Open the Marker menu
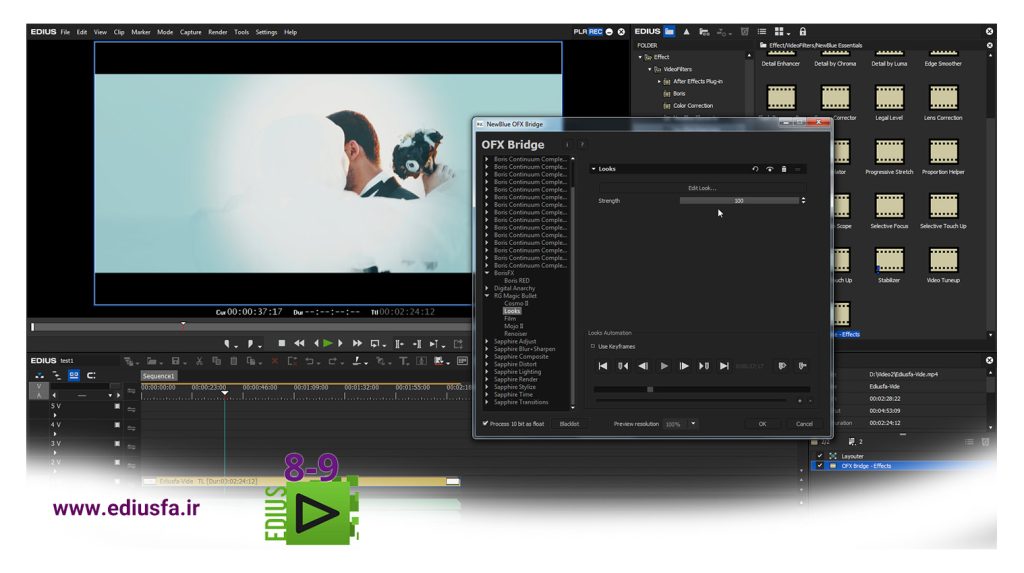 [140, 32]
